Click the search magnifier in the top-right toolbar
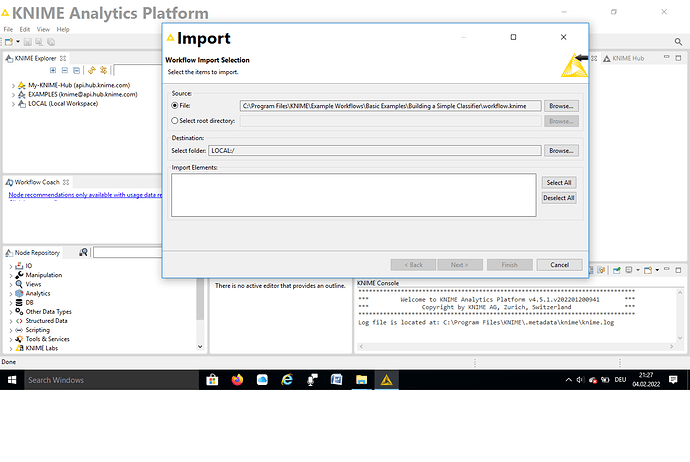The width and height of the screenshot is (690, 462). coord(678,42)
